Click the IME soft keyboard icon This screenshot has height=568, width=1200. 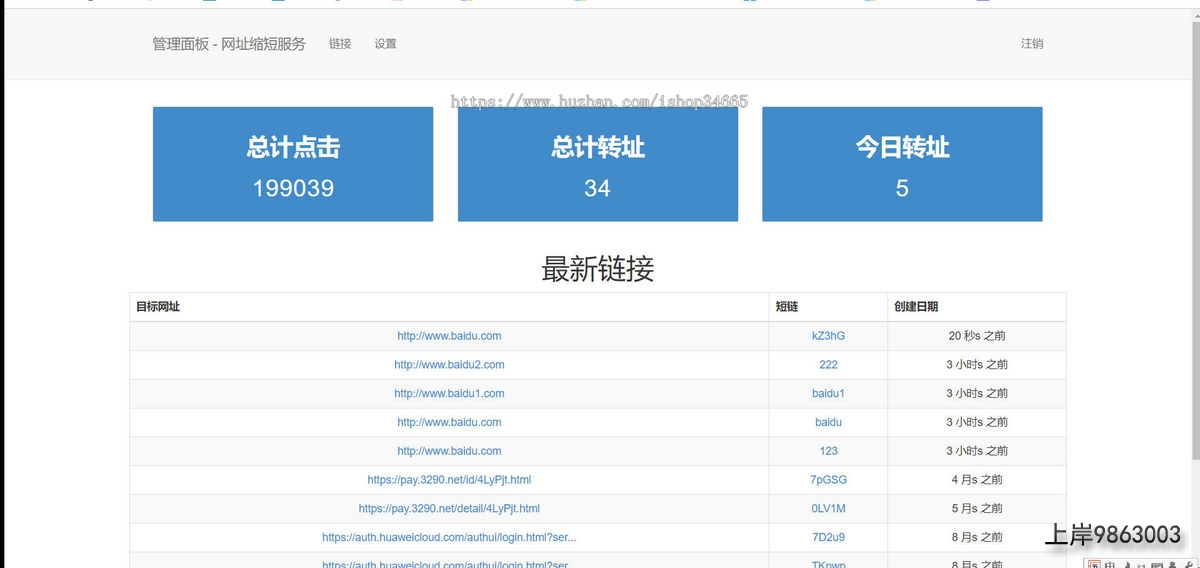(x=1158, y=563)
